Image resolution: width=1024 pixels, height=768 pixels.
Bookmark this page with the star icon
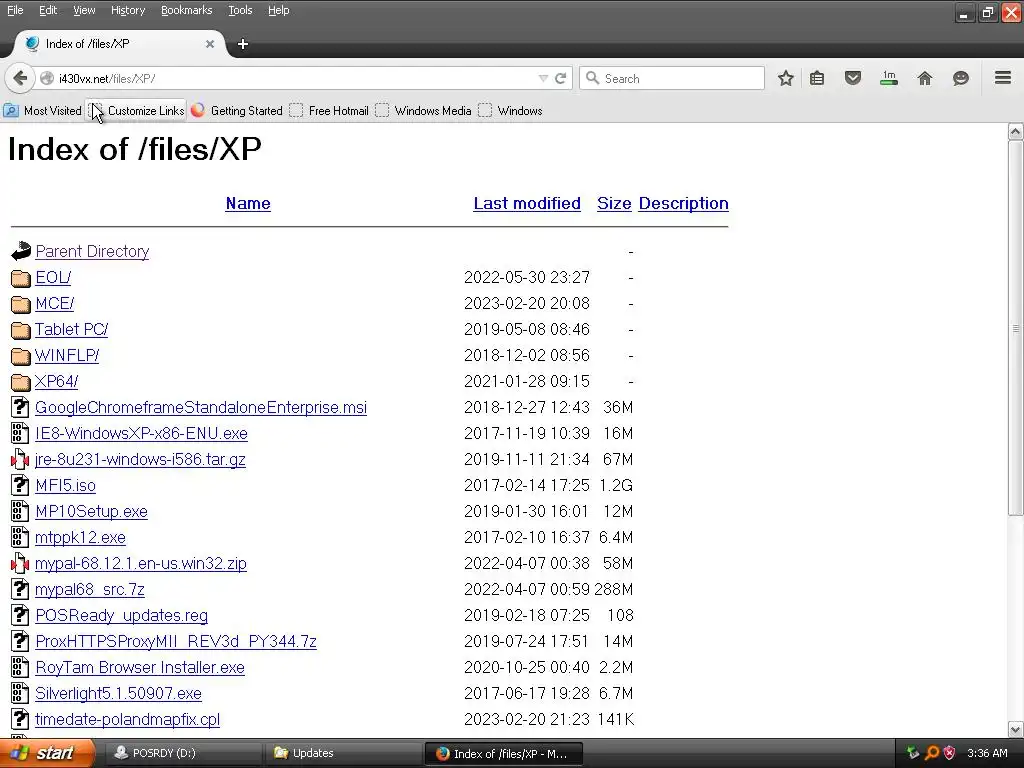pos(786,78)
